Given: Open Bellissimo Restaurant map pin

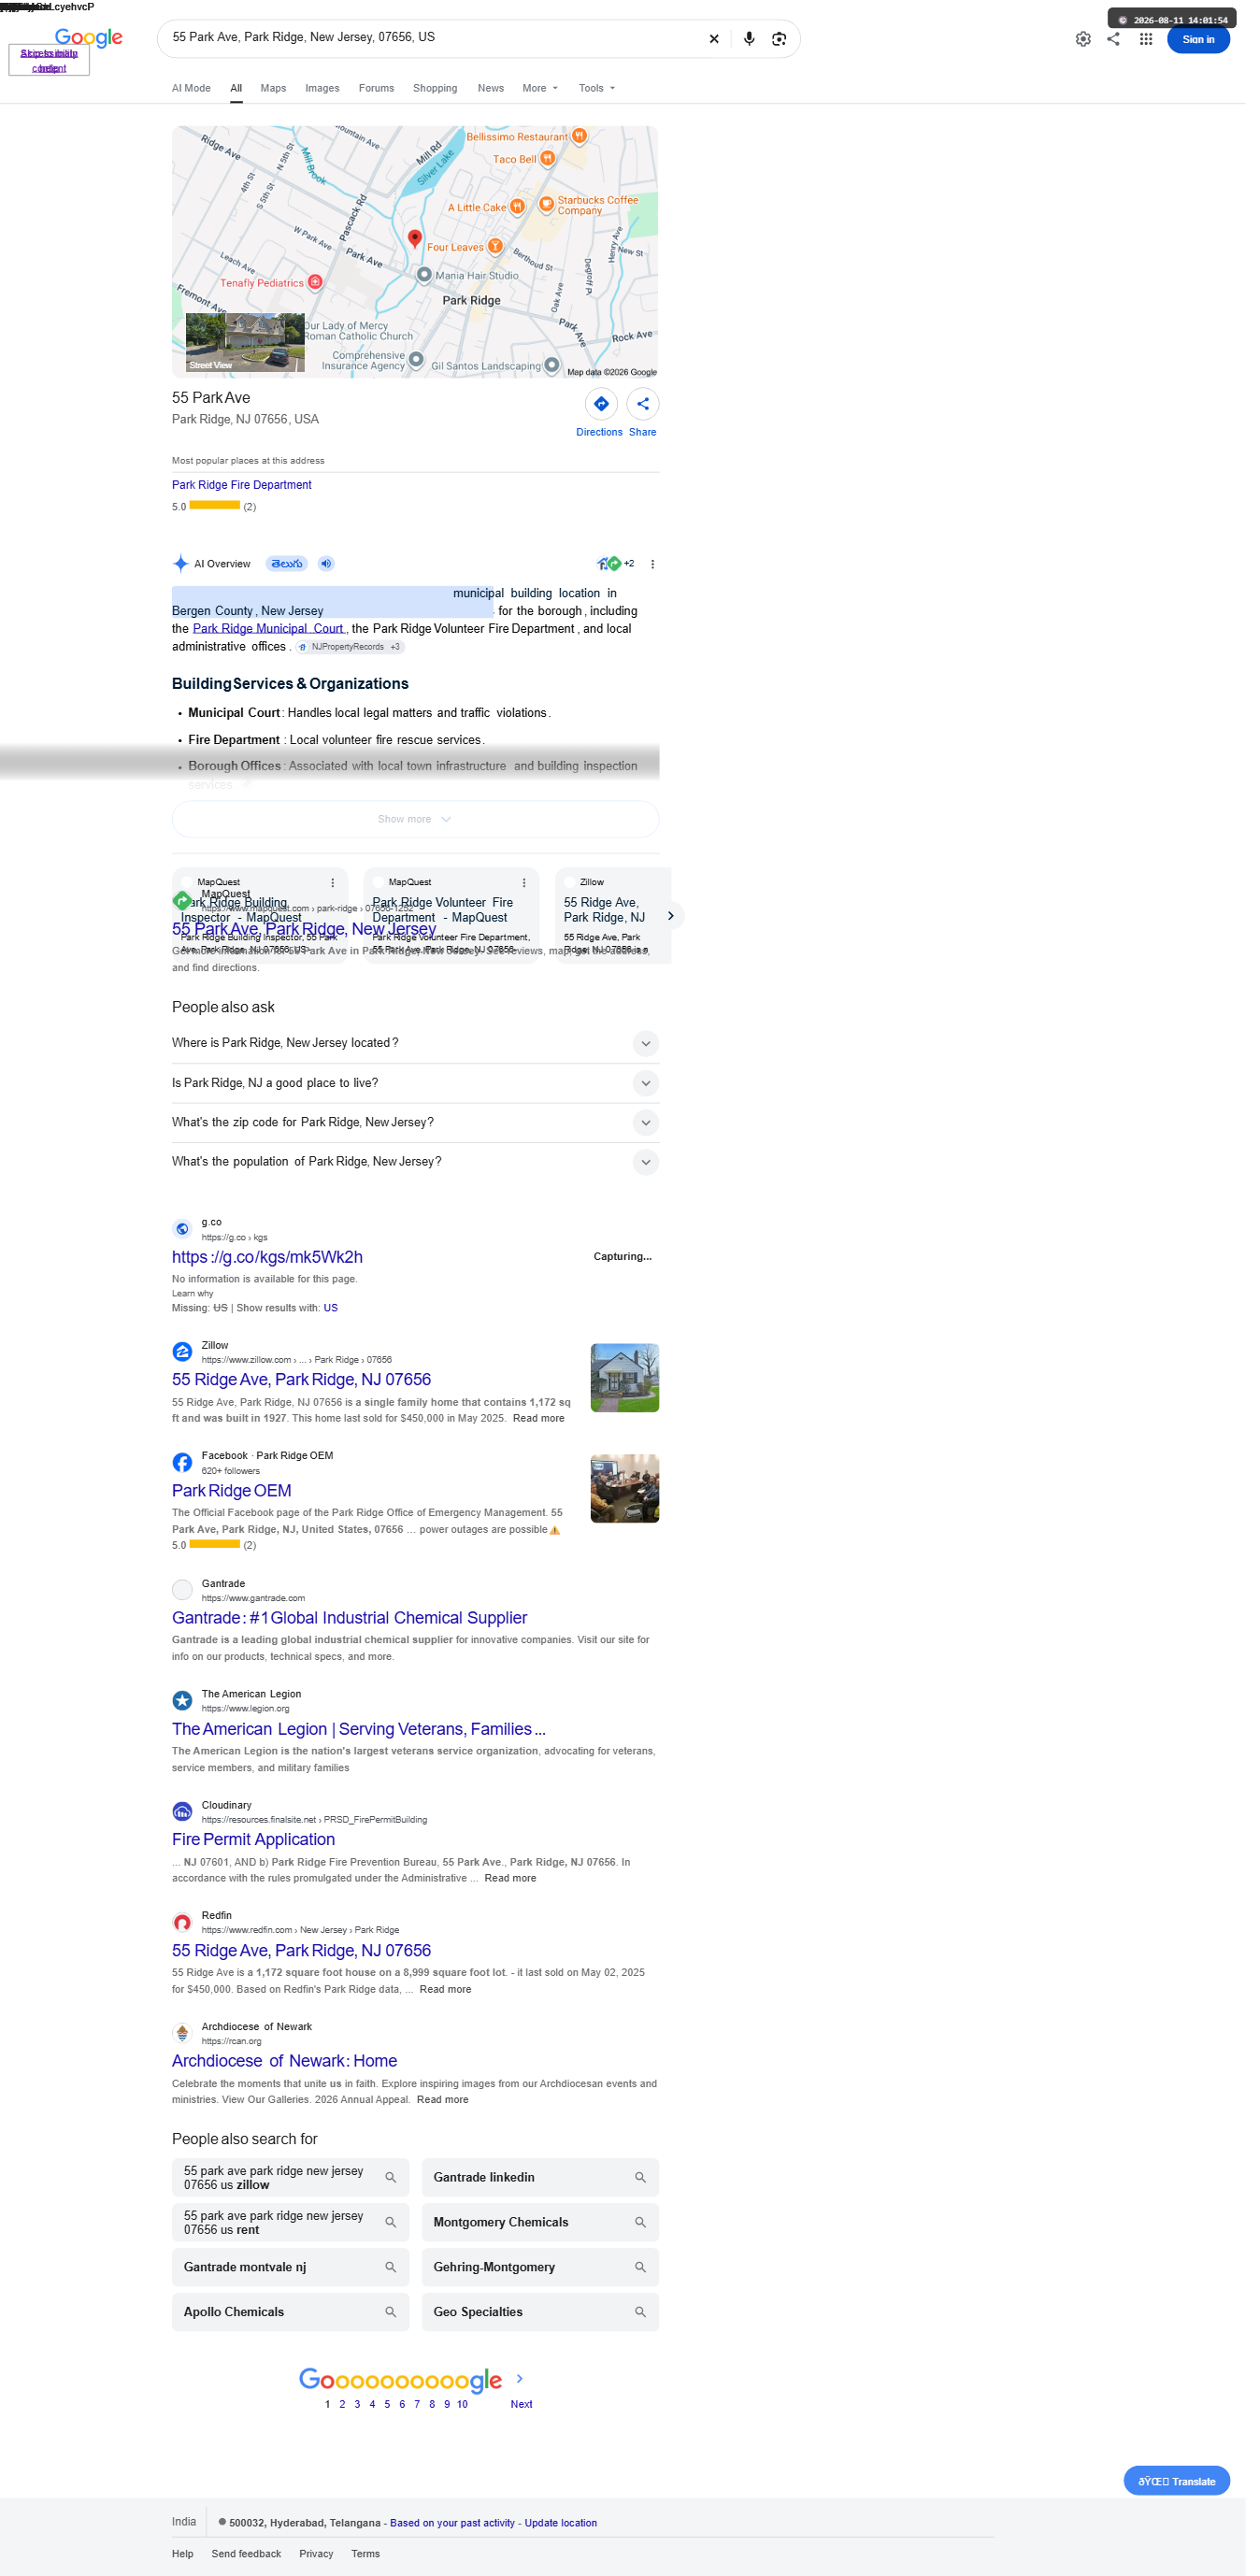Looking at the screenshot, I should pyautogui.click(x=580, y=136).
